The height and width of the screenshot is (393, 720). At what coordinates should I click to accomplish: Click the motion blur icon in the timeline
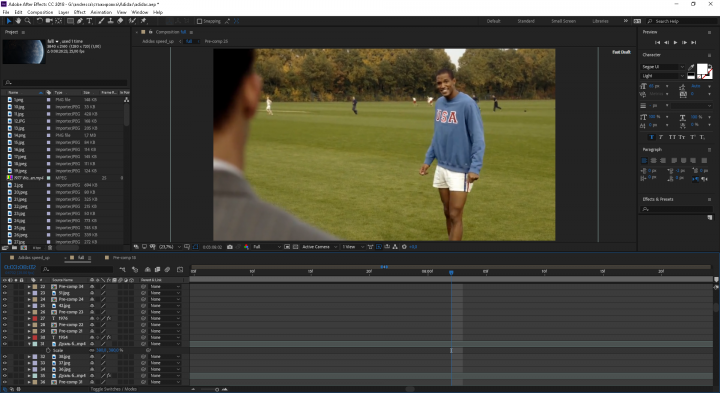[167, 269]
